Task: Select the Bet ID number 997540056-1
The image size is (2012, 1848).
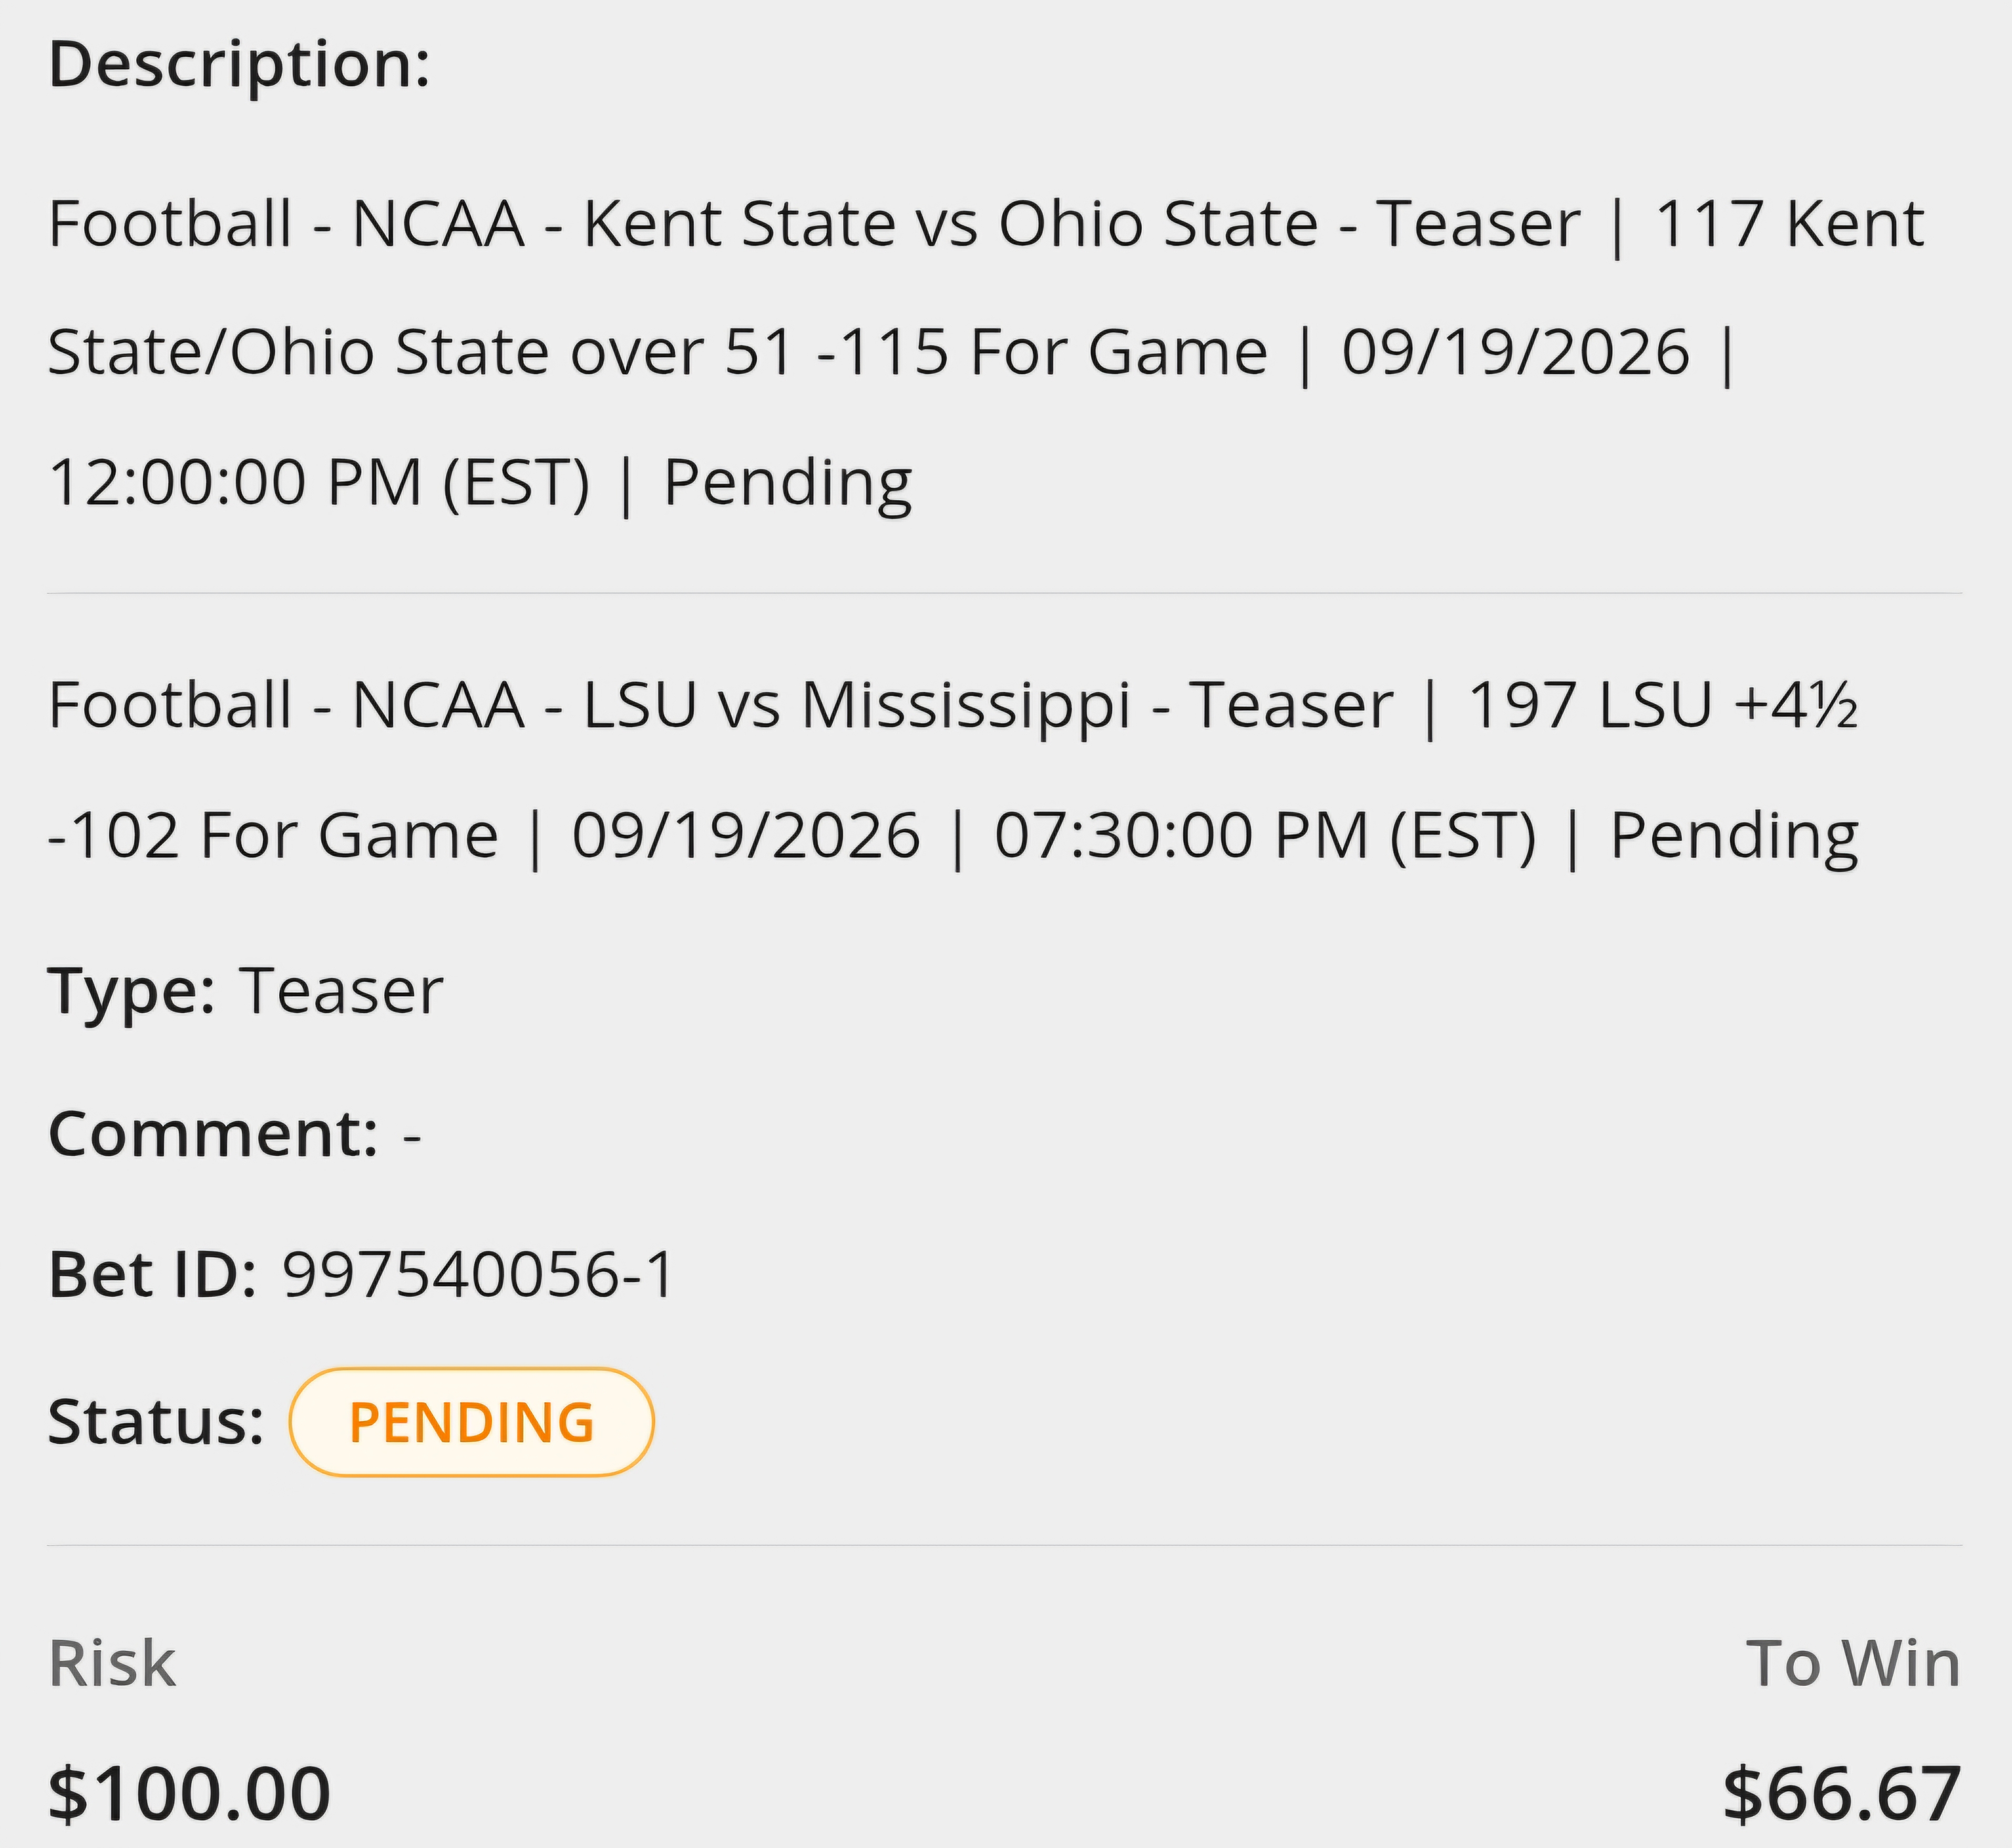Action: pos(479,1275)
